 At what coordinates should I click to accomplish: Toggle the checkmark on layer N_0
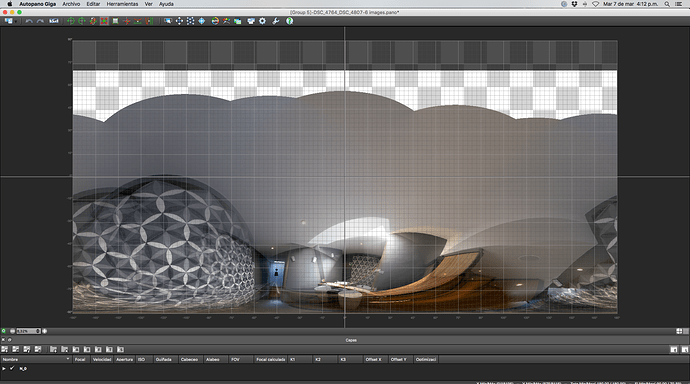click(12, 368)
